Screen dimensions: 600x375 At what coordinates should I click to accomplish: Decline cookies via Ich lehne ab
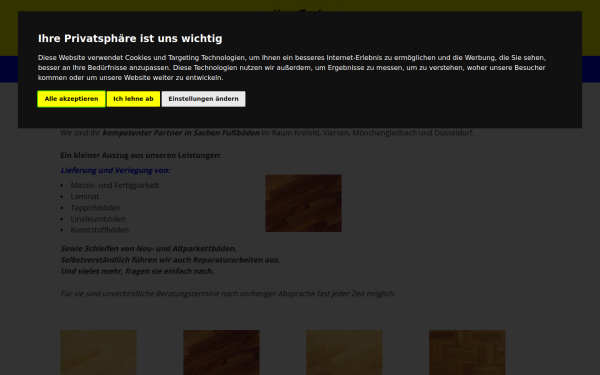(133, 99)
